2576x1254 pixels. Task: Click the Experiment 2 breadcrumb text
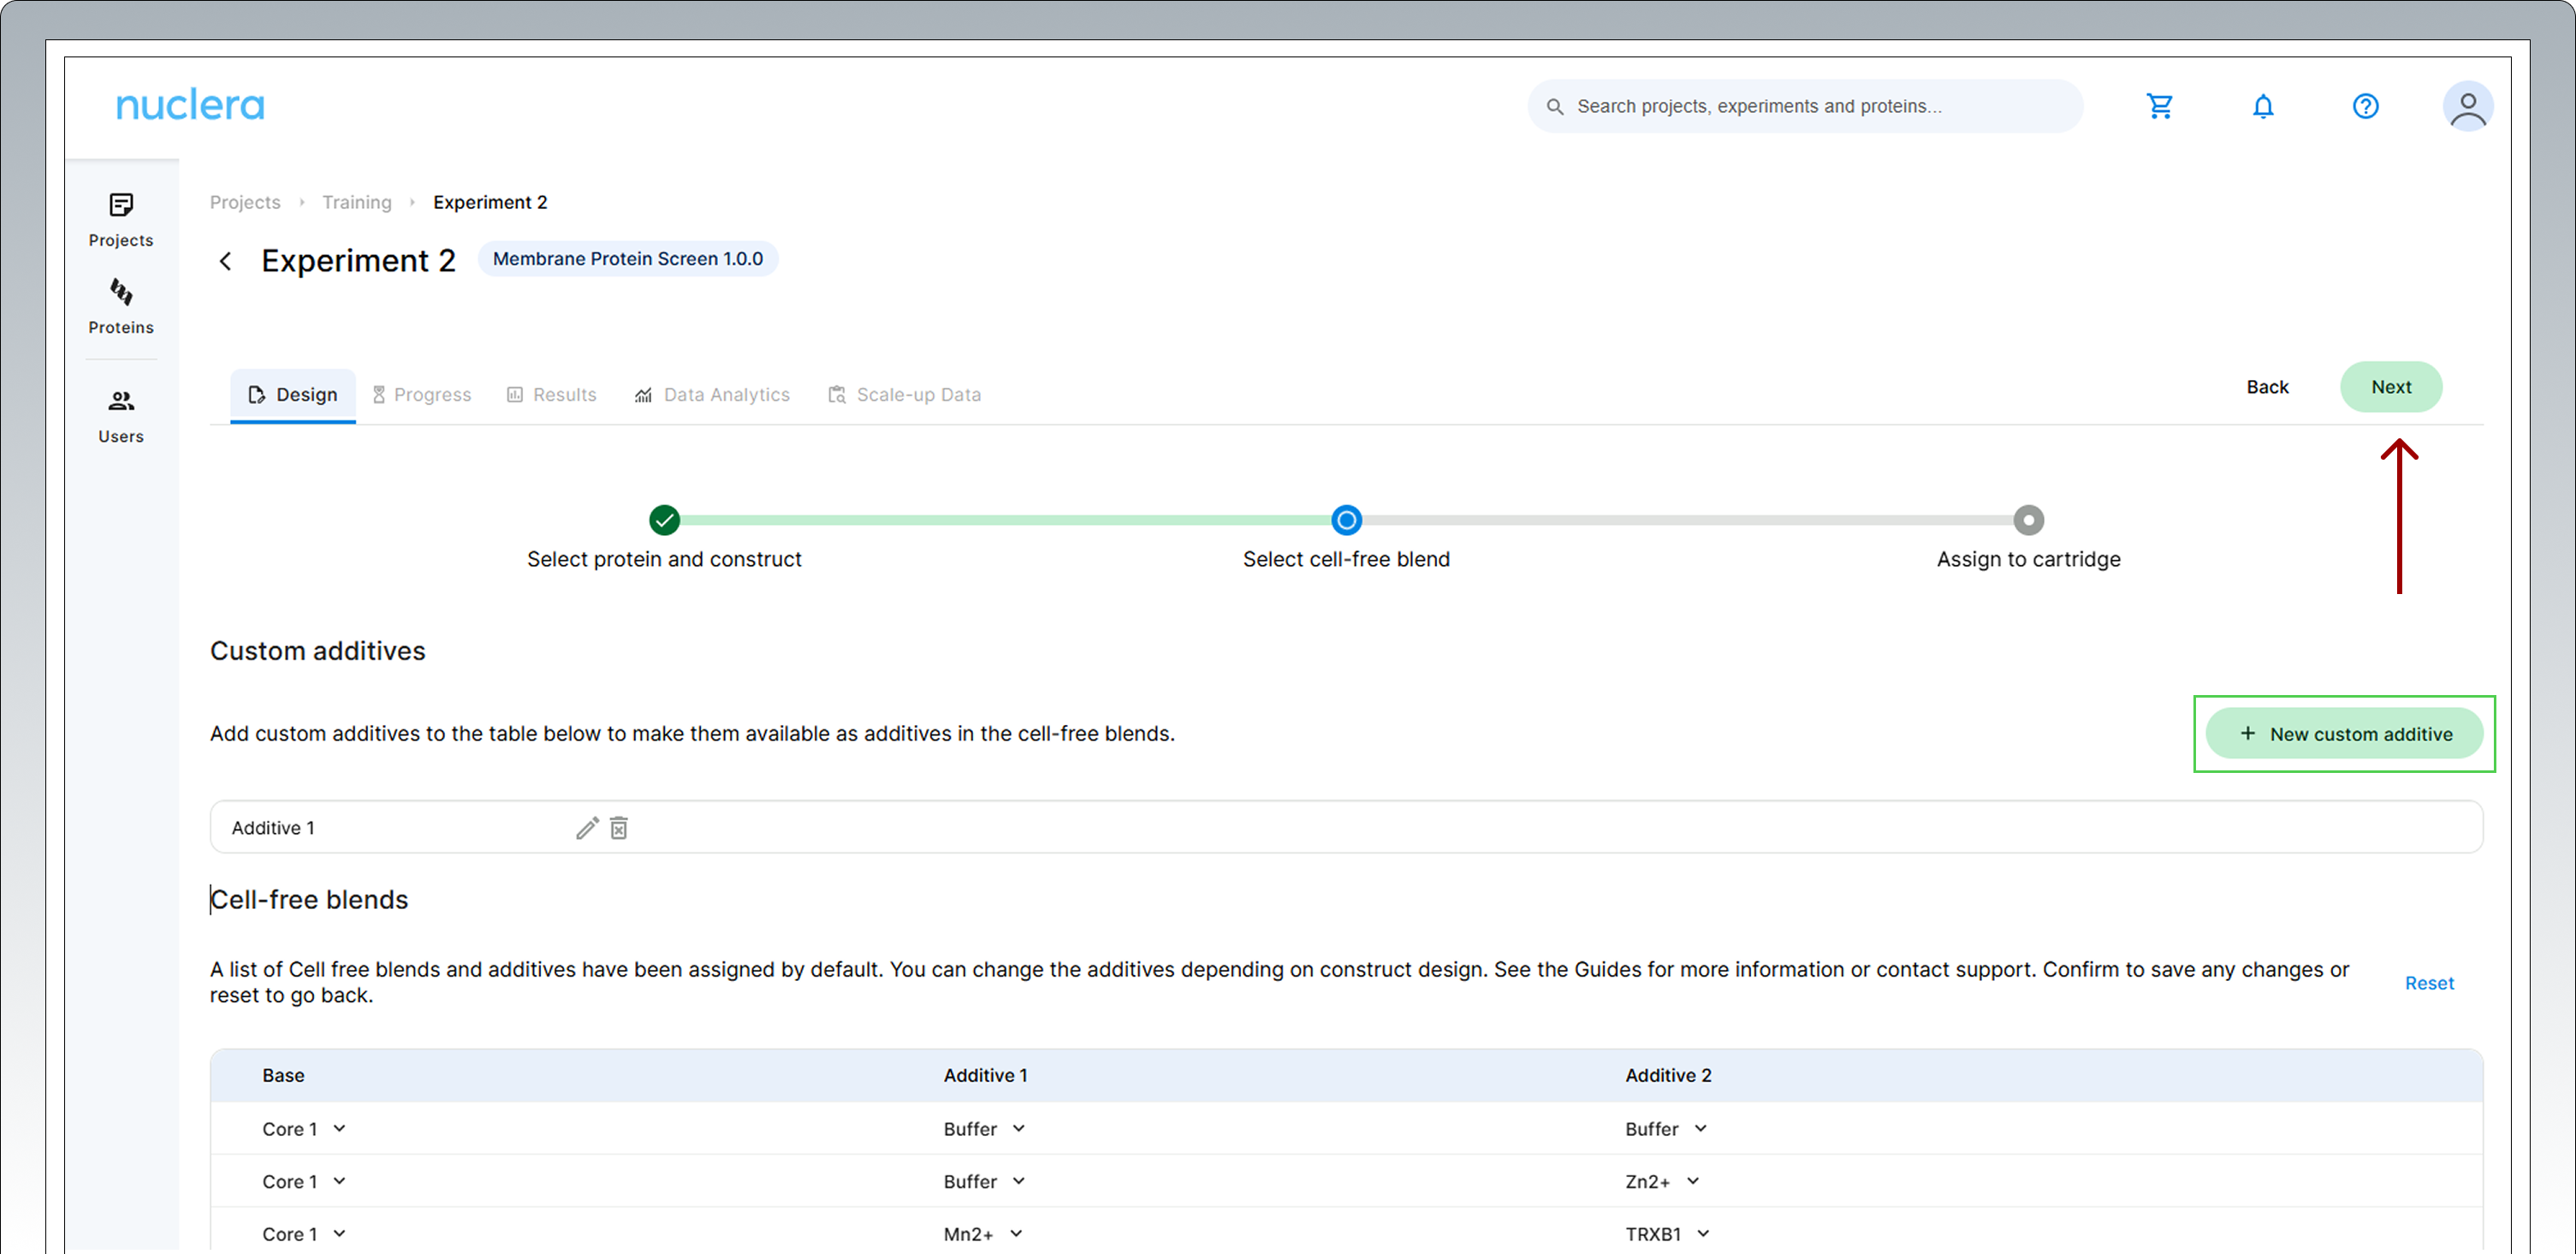click(x=490, y=202)
